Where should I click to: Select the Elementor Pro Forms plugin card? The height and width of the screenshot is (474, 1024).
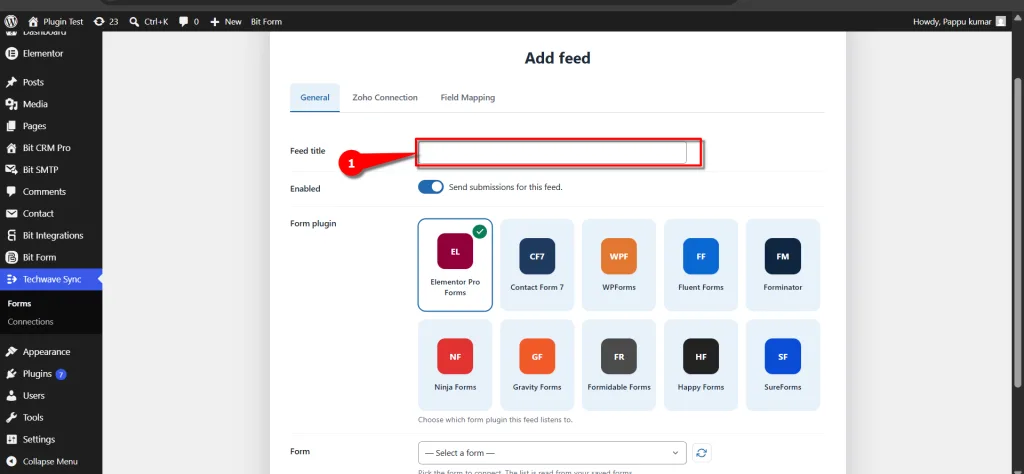(x=455, y=265)
